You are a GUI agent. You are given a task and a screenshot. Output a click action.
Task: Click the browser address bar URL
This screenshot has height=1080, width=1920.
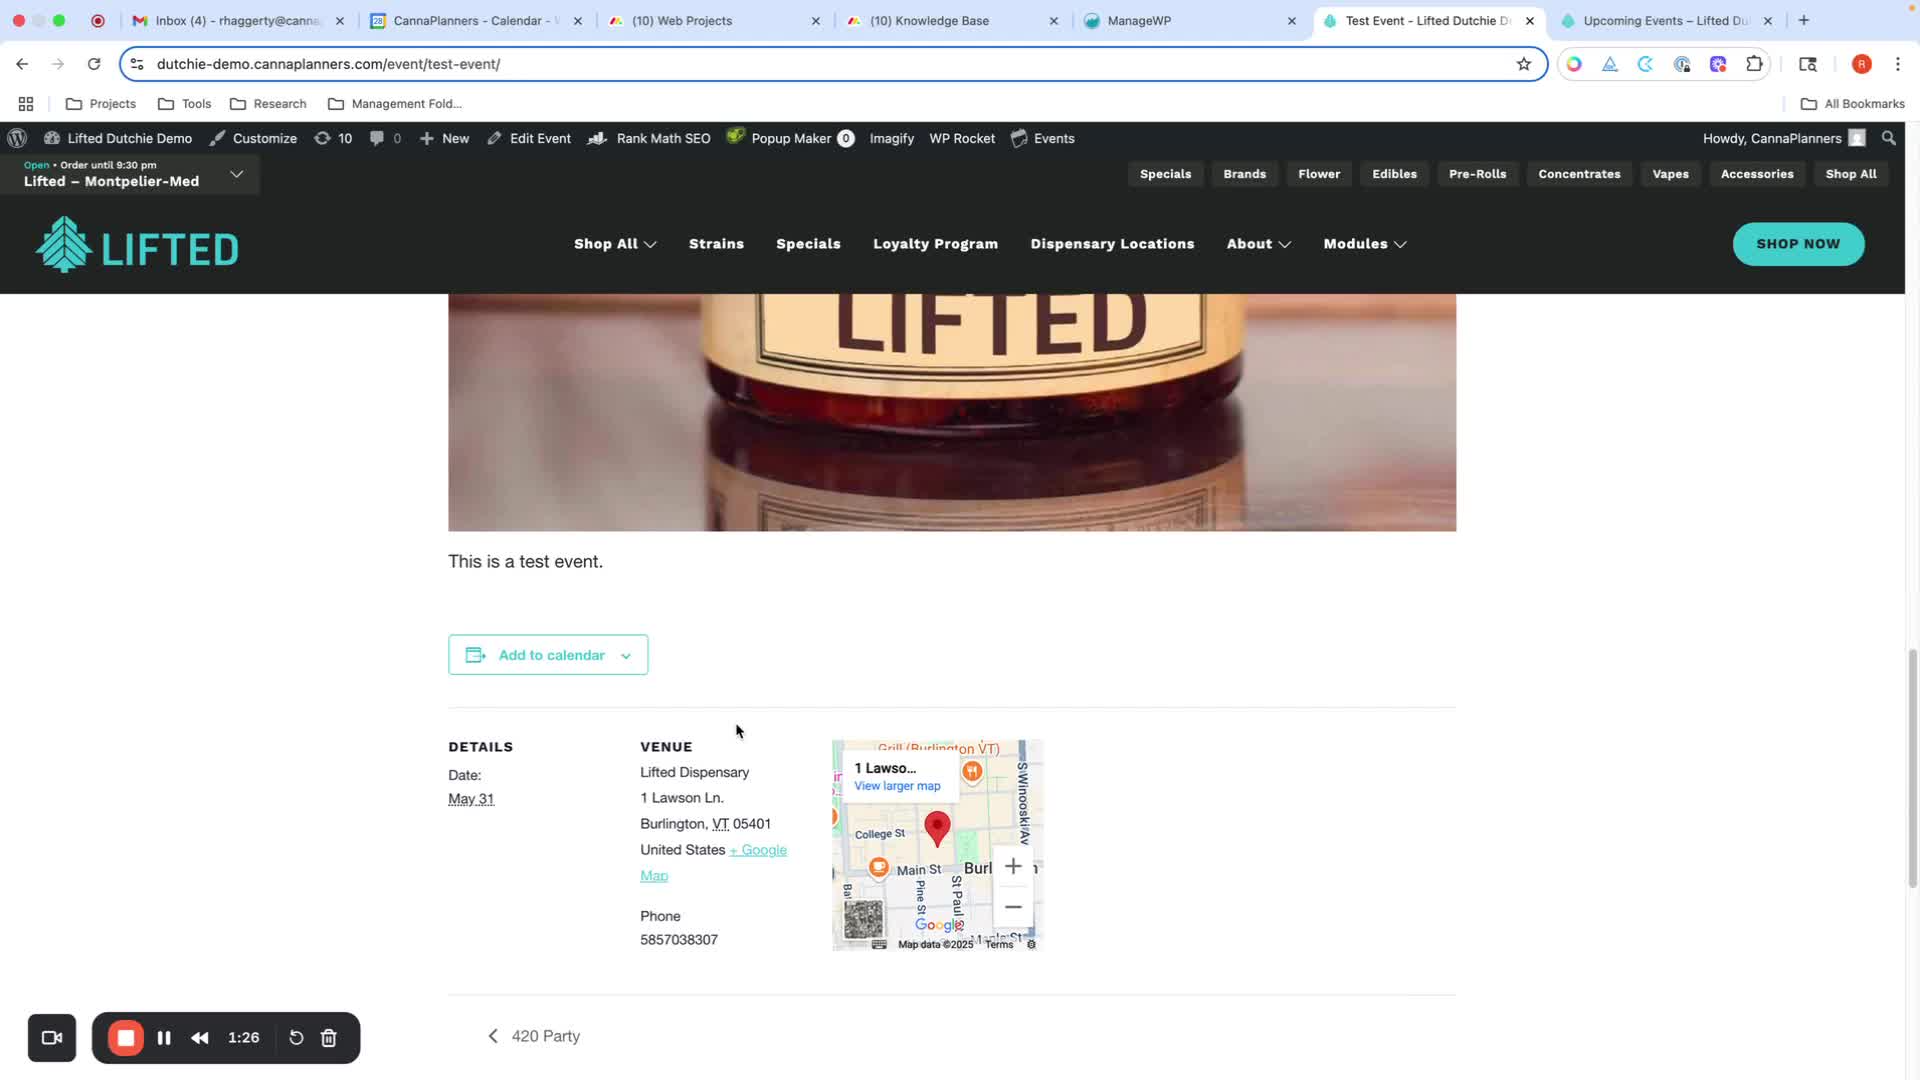tap(328, 64)
